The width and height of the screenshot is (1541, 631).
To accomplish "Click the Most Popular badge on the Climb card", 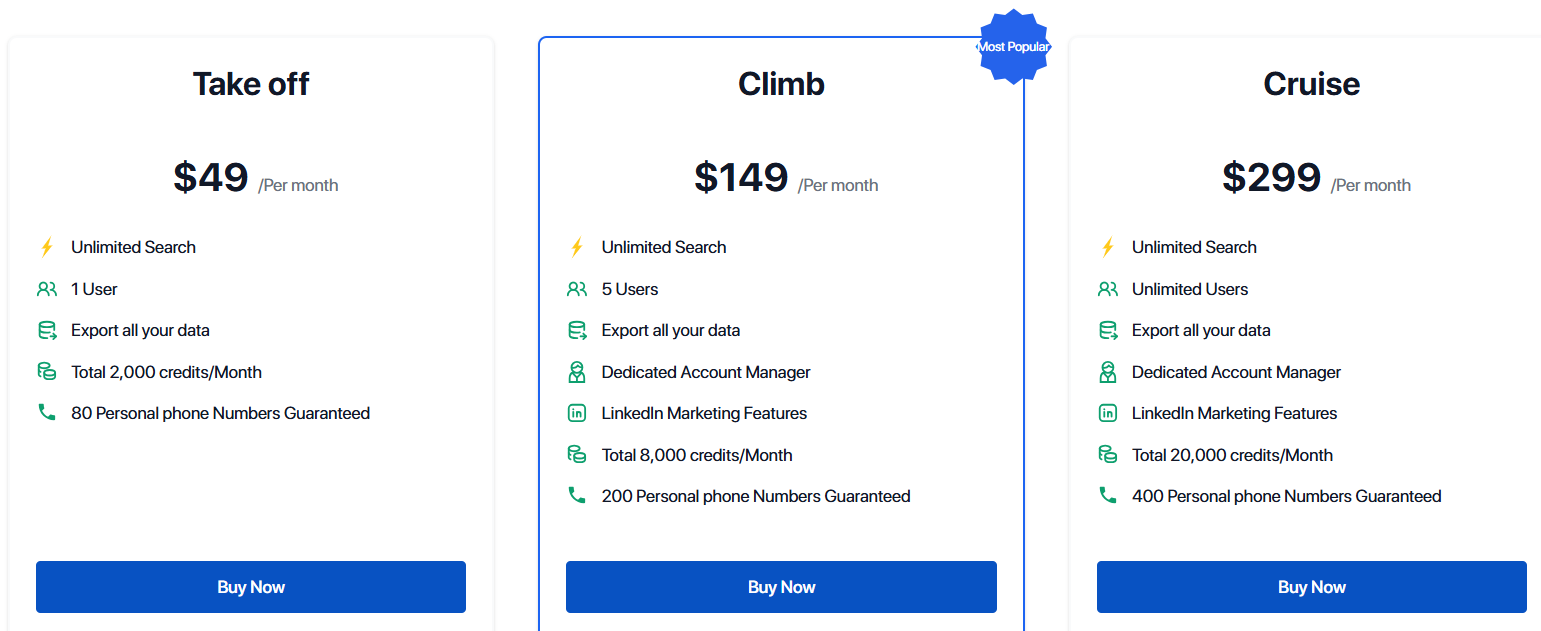I will (x=1013, y=46).
